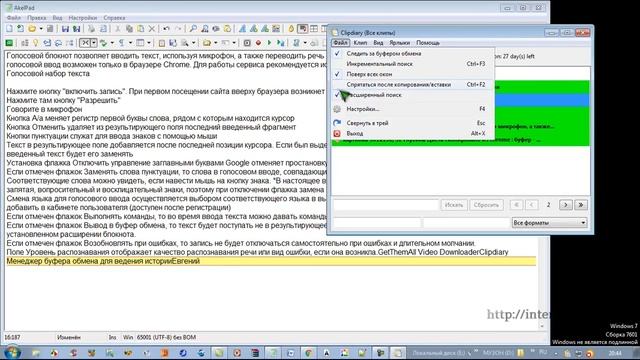Open dropdown arrow next to paragraph mark icon
Viewport: 640px width, 360px height.
(130, 43)
